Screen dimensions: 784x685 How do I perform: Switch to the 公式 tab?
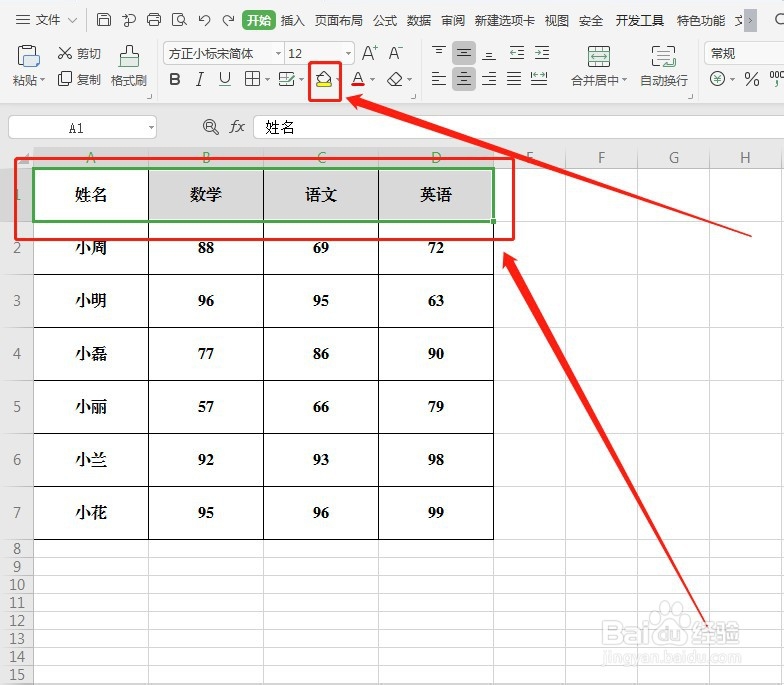tap(385, 20)
